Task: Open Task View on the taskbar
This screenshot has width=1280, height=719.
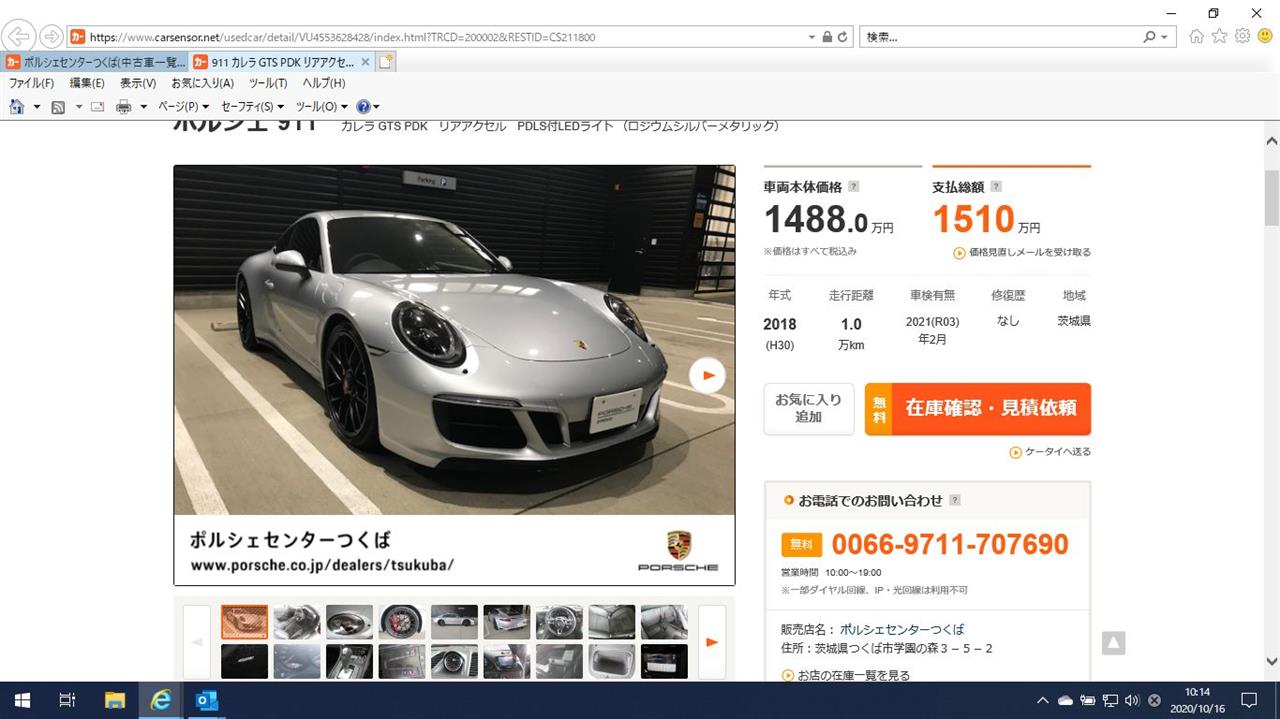Action: 68,700
